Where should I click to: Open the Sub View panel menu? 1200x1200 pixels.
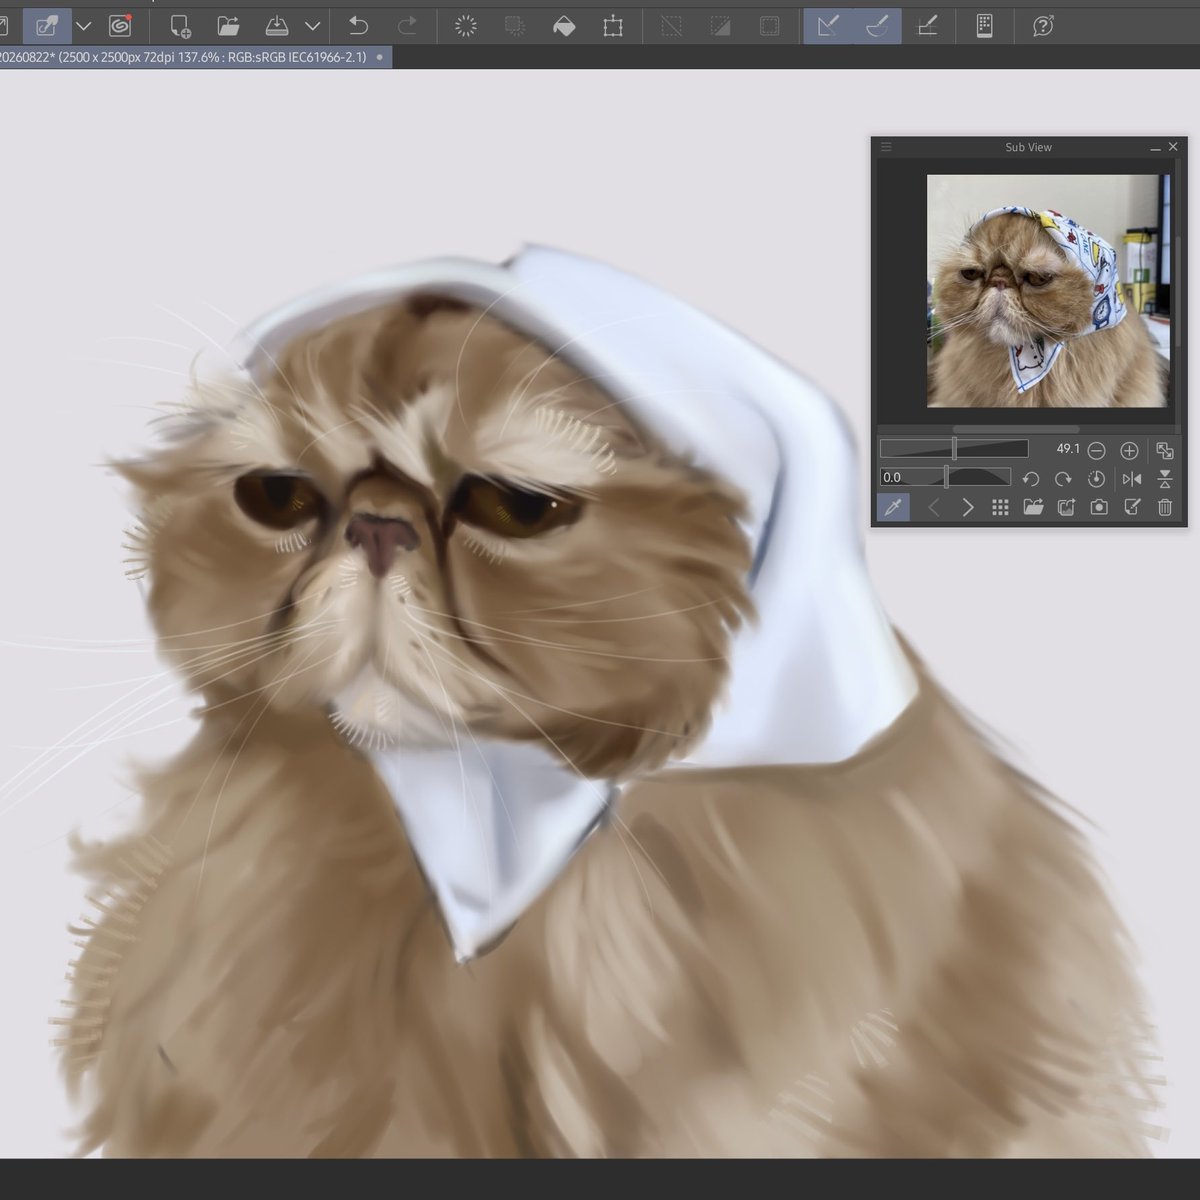point(886,147)
